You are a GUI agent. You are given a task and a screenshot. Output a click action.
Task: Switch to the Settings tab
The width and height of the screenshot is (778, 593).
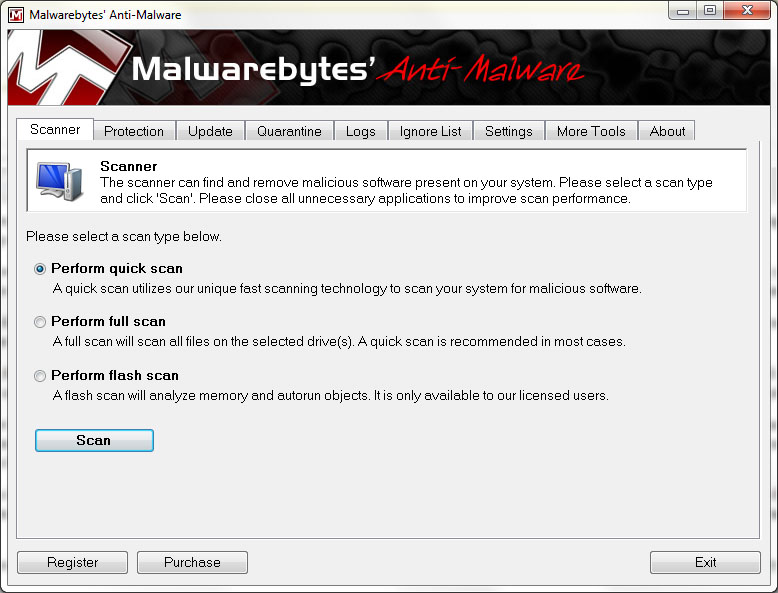point(509,131)
